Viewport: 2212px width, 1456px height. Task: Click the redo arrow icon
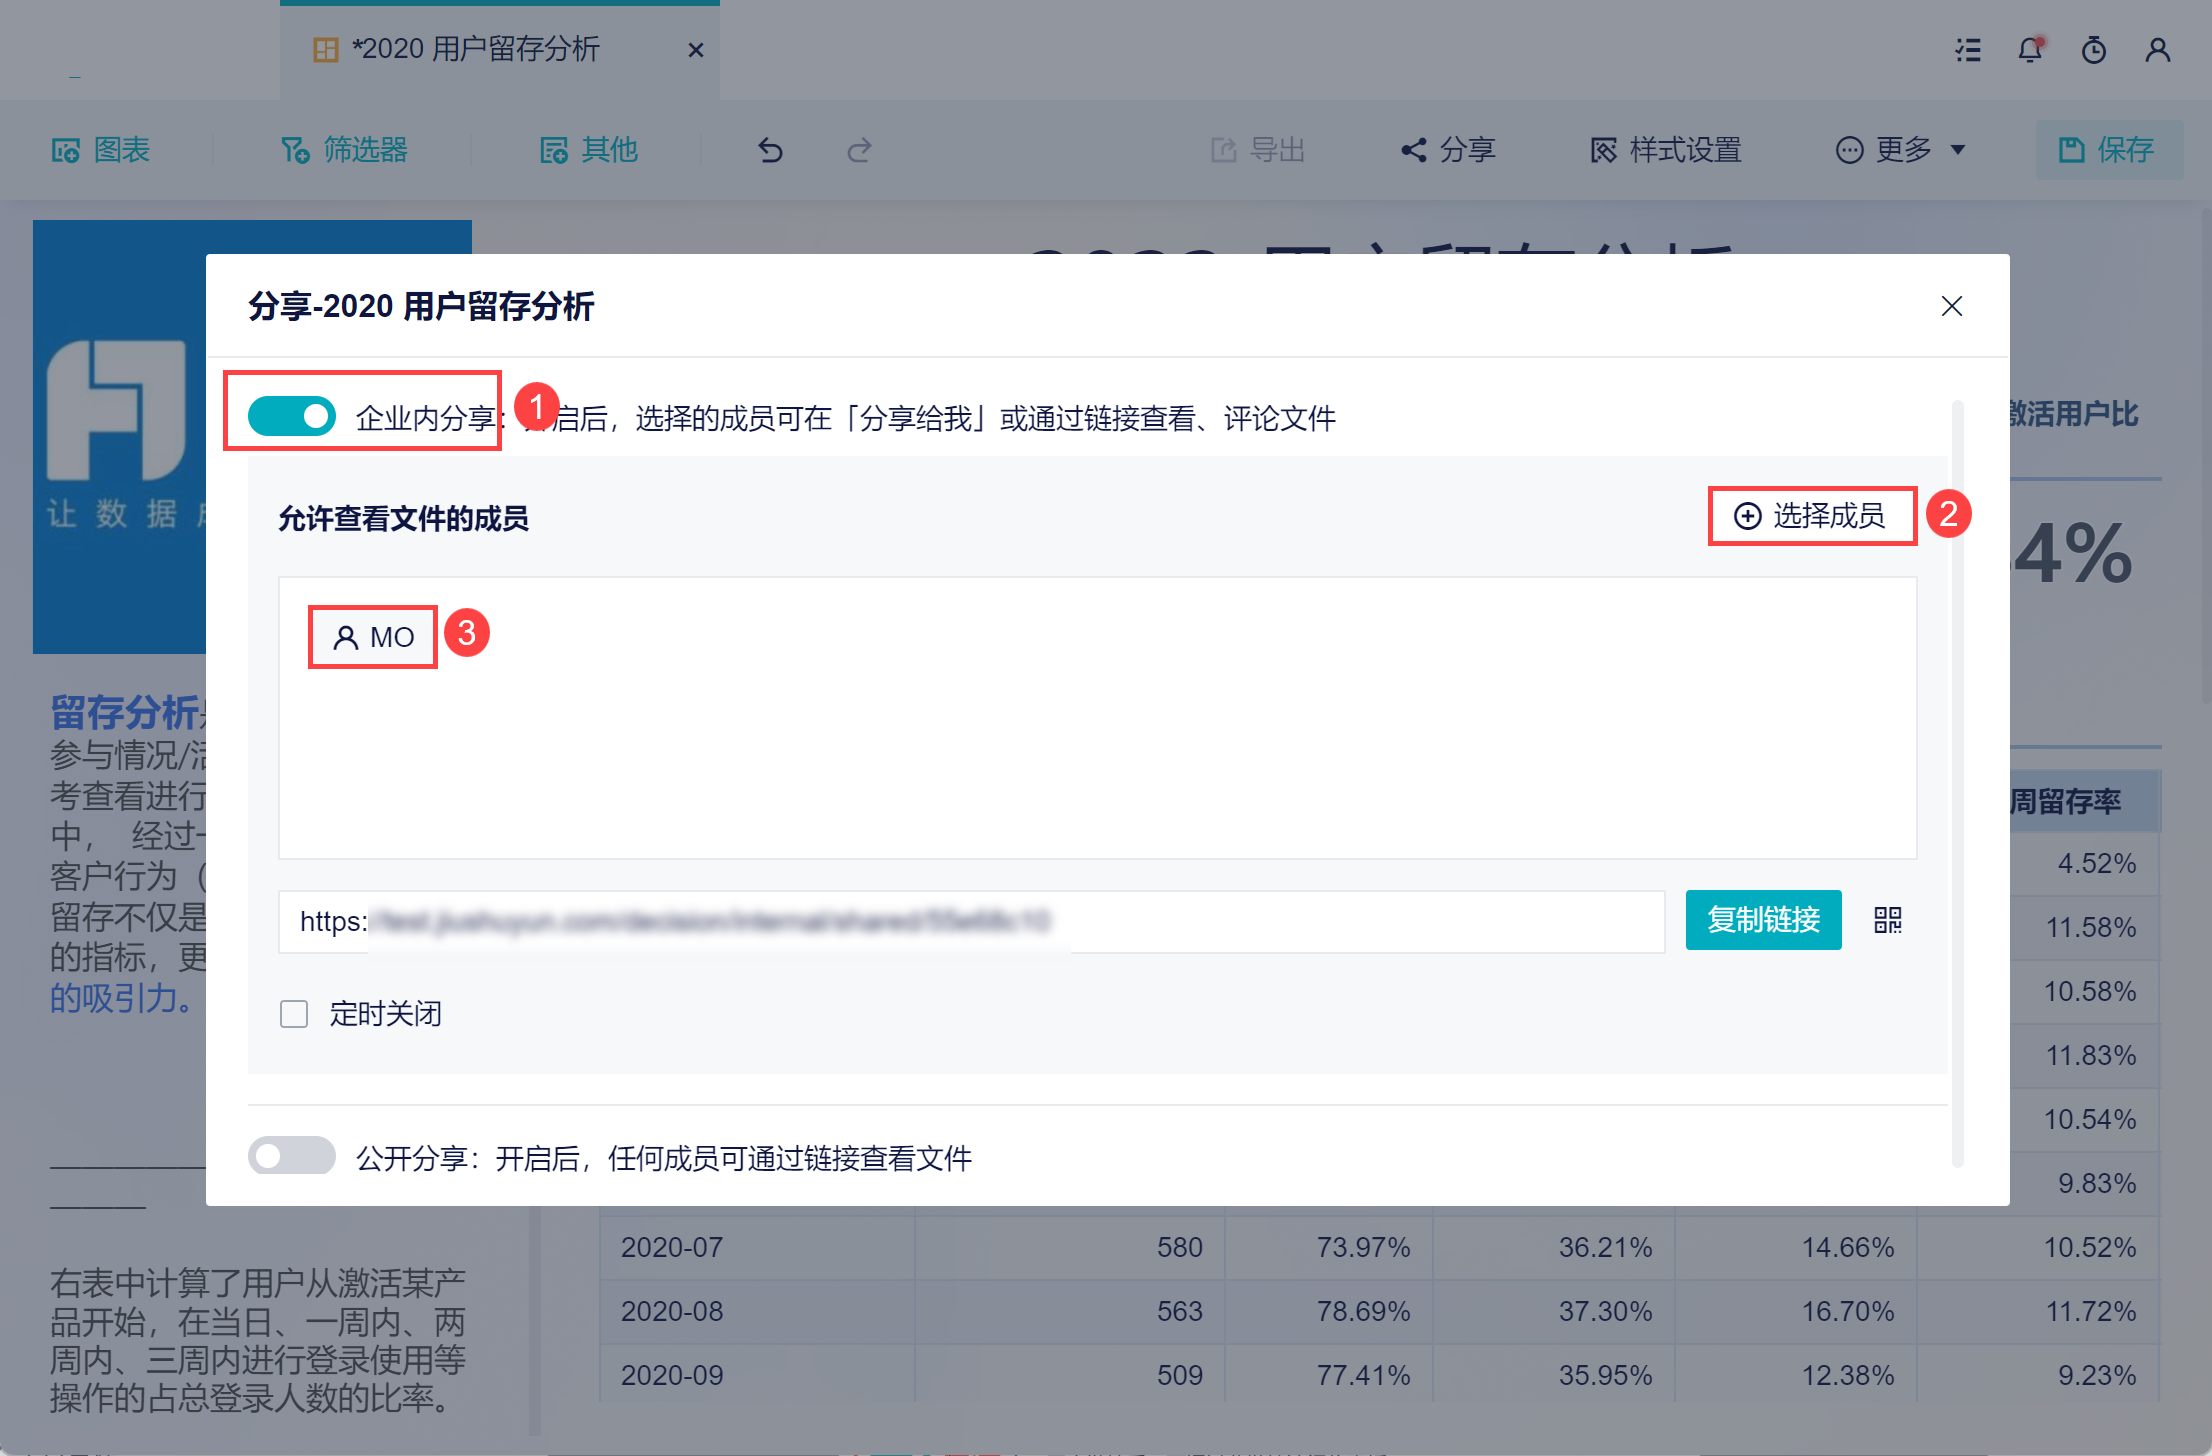pyautogui.click(x=859, y=150)
